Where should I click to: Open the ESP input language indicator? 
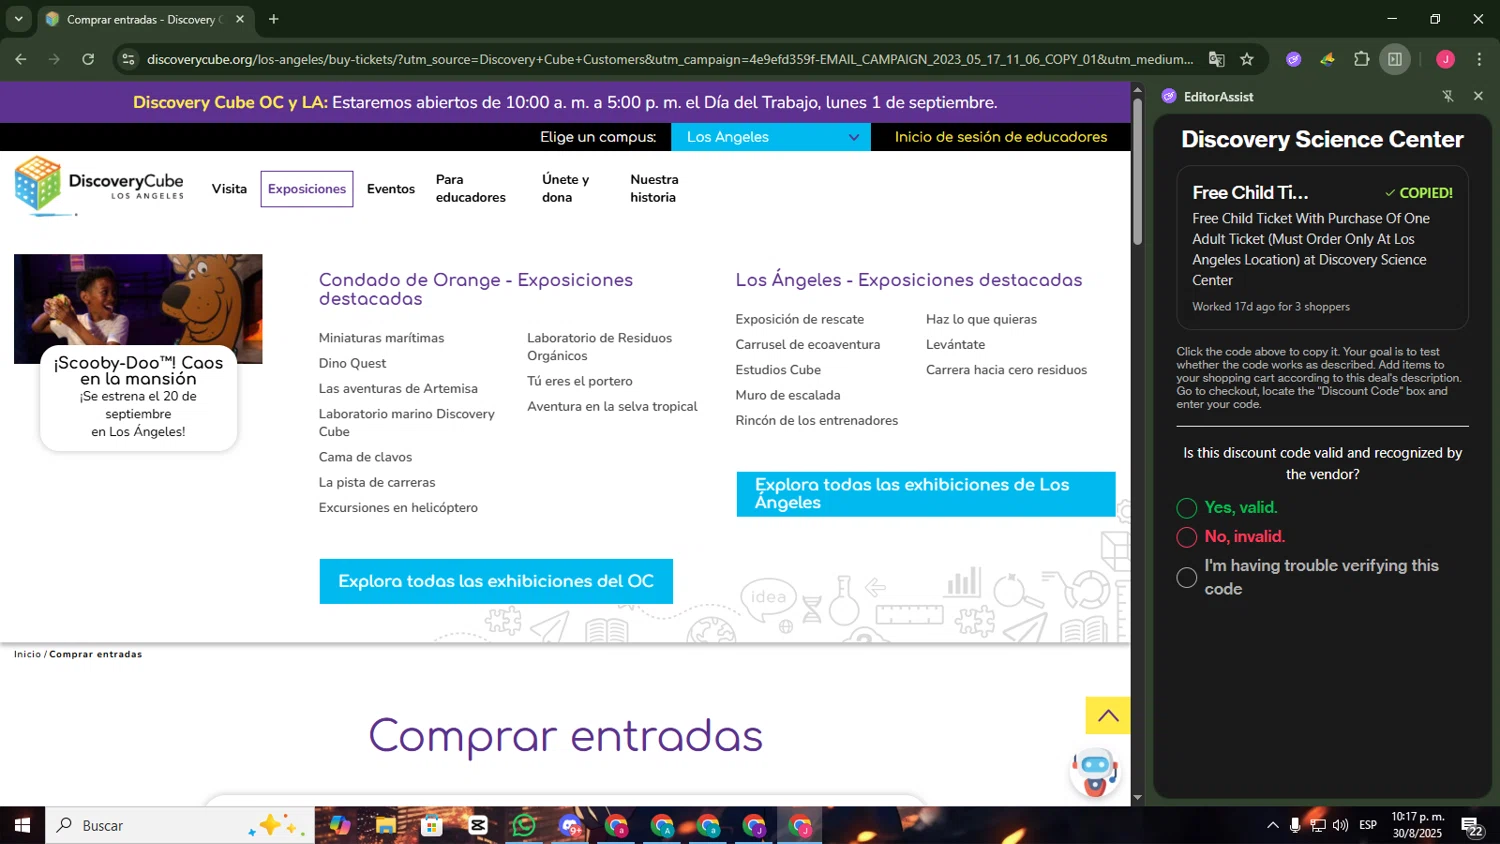point(1368,825)
